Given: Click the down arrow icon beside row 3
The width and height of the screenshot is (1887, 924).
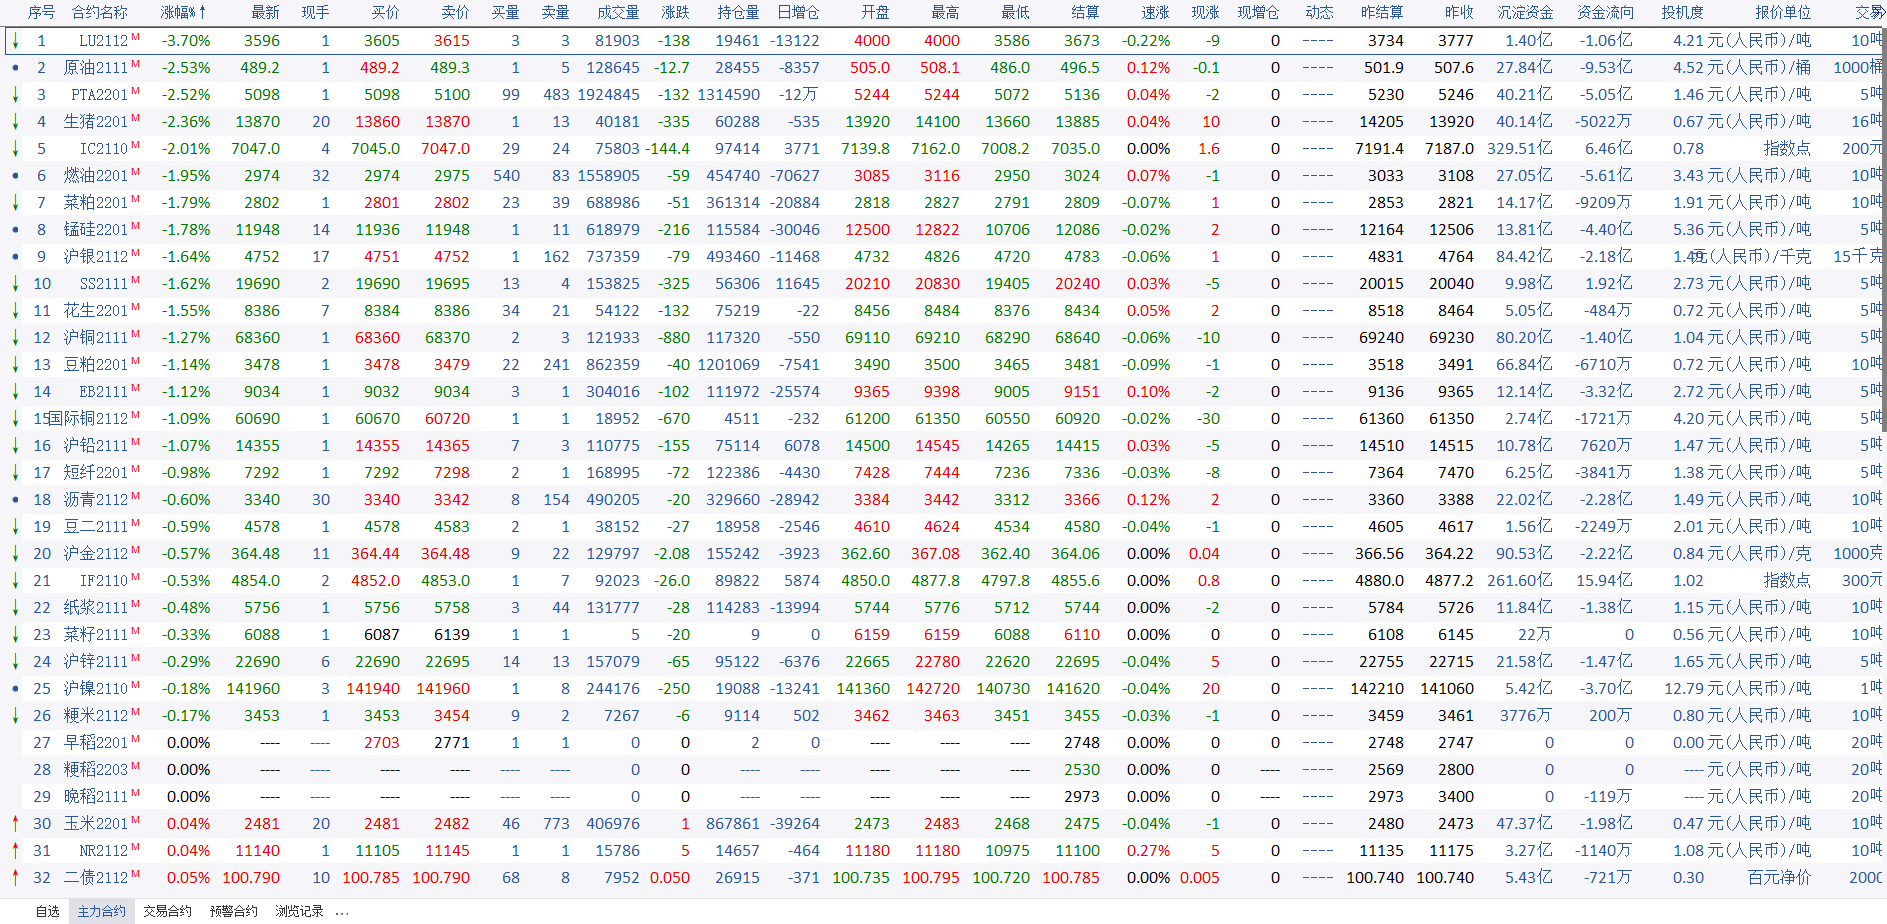Looking at the screenshot, I should tap(15, 95).
